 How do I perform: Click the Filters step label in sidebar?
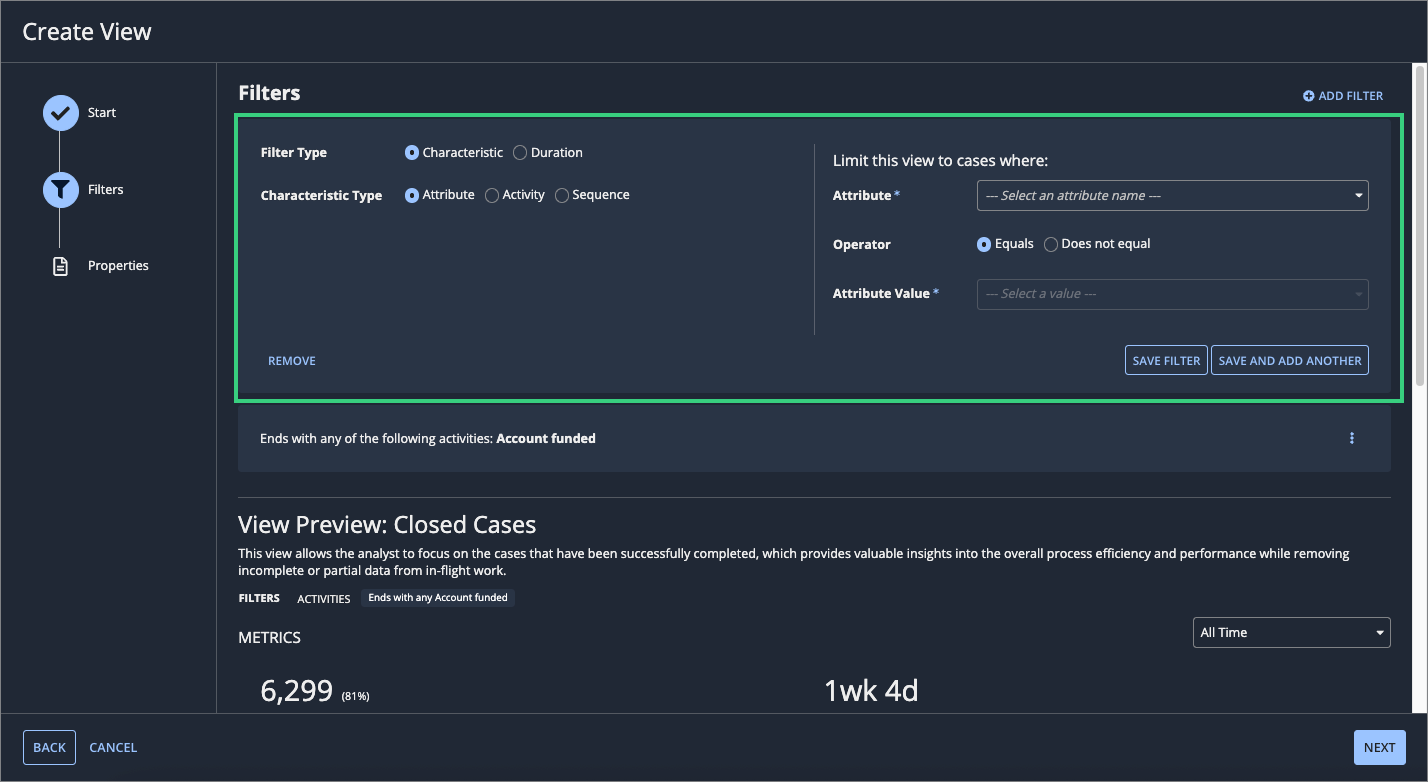pyautogui.click(x=105, y=189)
